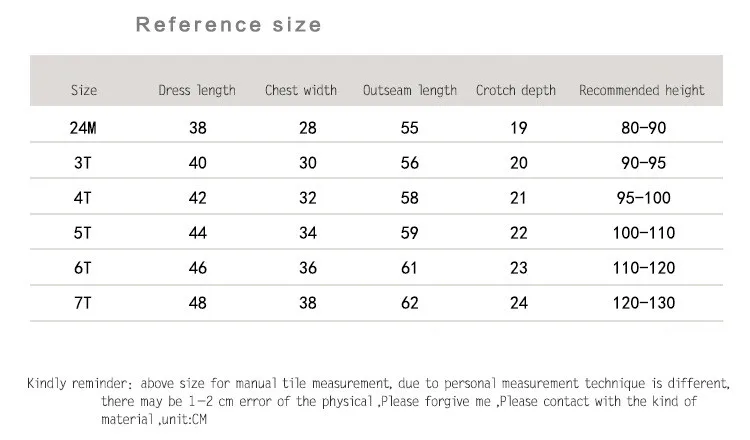Click the 4T outseam length value 58
The image size is (750, 440).
click(409, 198)
